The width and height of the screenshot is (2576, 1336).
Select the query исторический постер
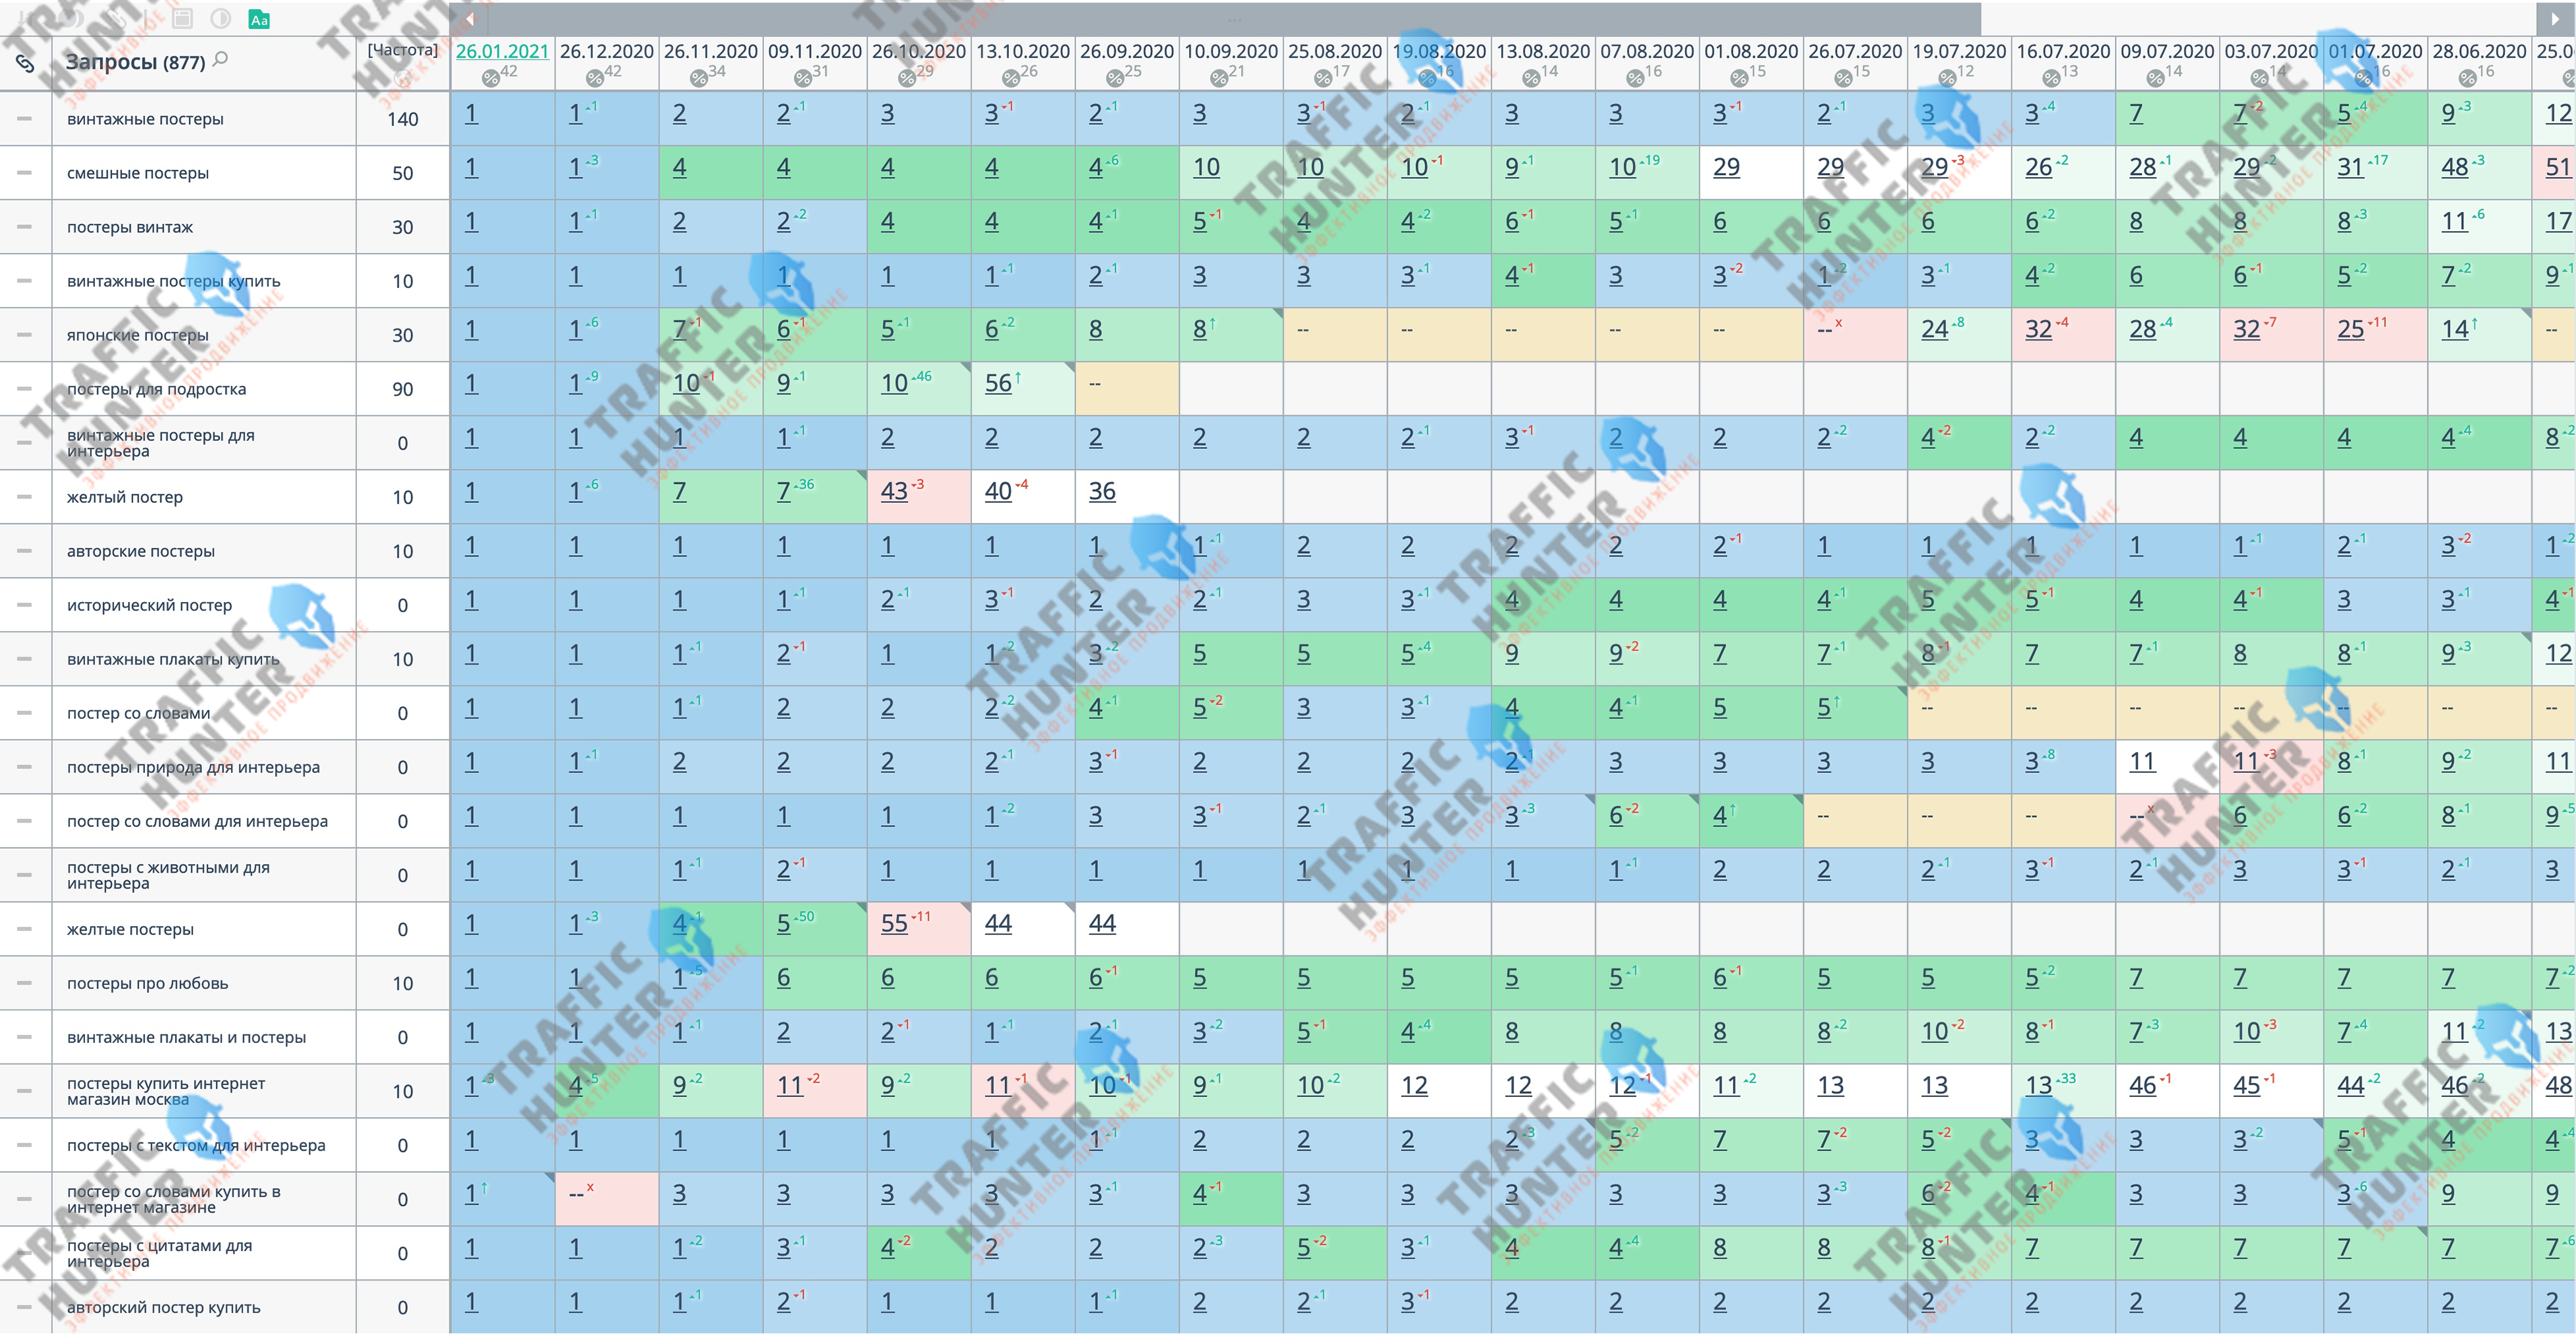pyautogui.click(x=149, y=605)
